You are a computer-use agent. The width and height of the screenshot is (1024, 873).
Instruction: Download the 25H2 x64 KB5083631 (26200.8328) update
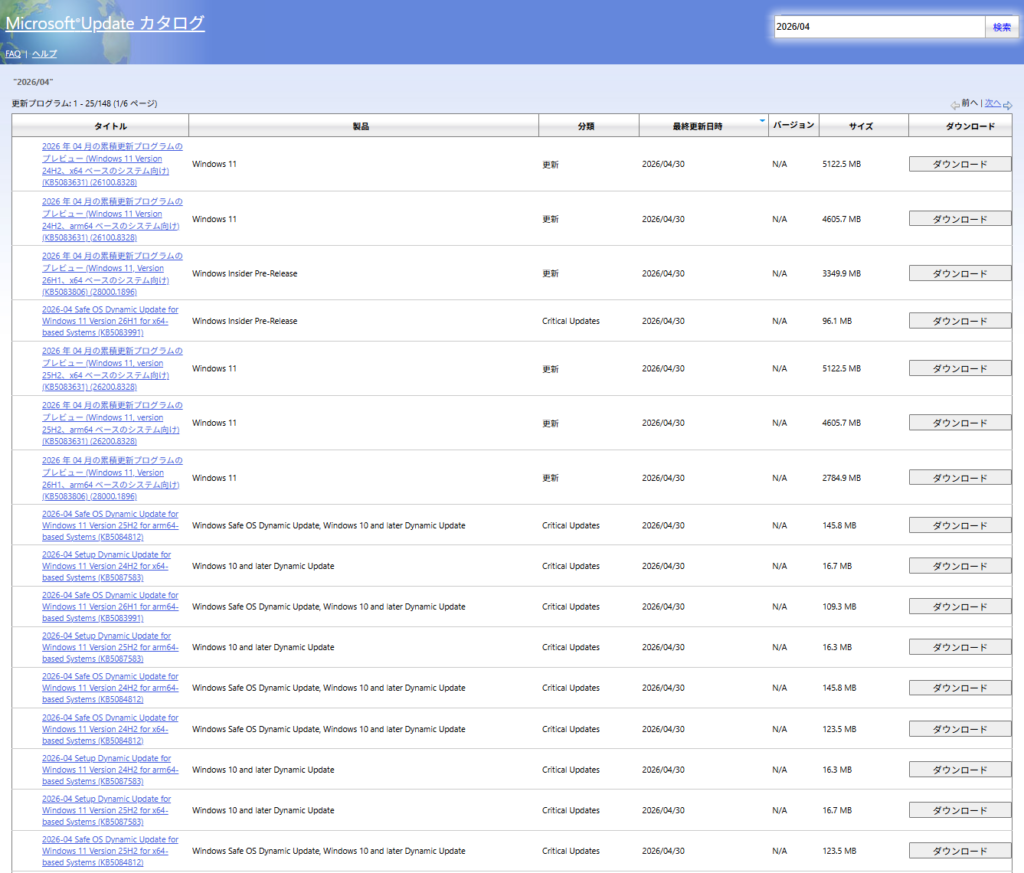pos(959,369)
